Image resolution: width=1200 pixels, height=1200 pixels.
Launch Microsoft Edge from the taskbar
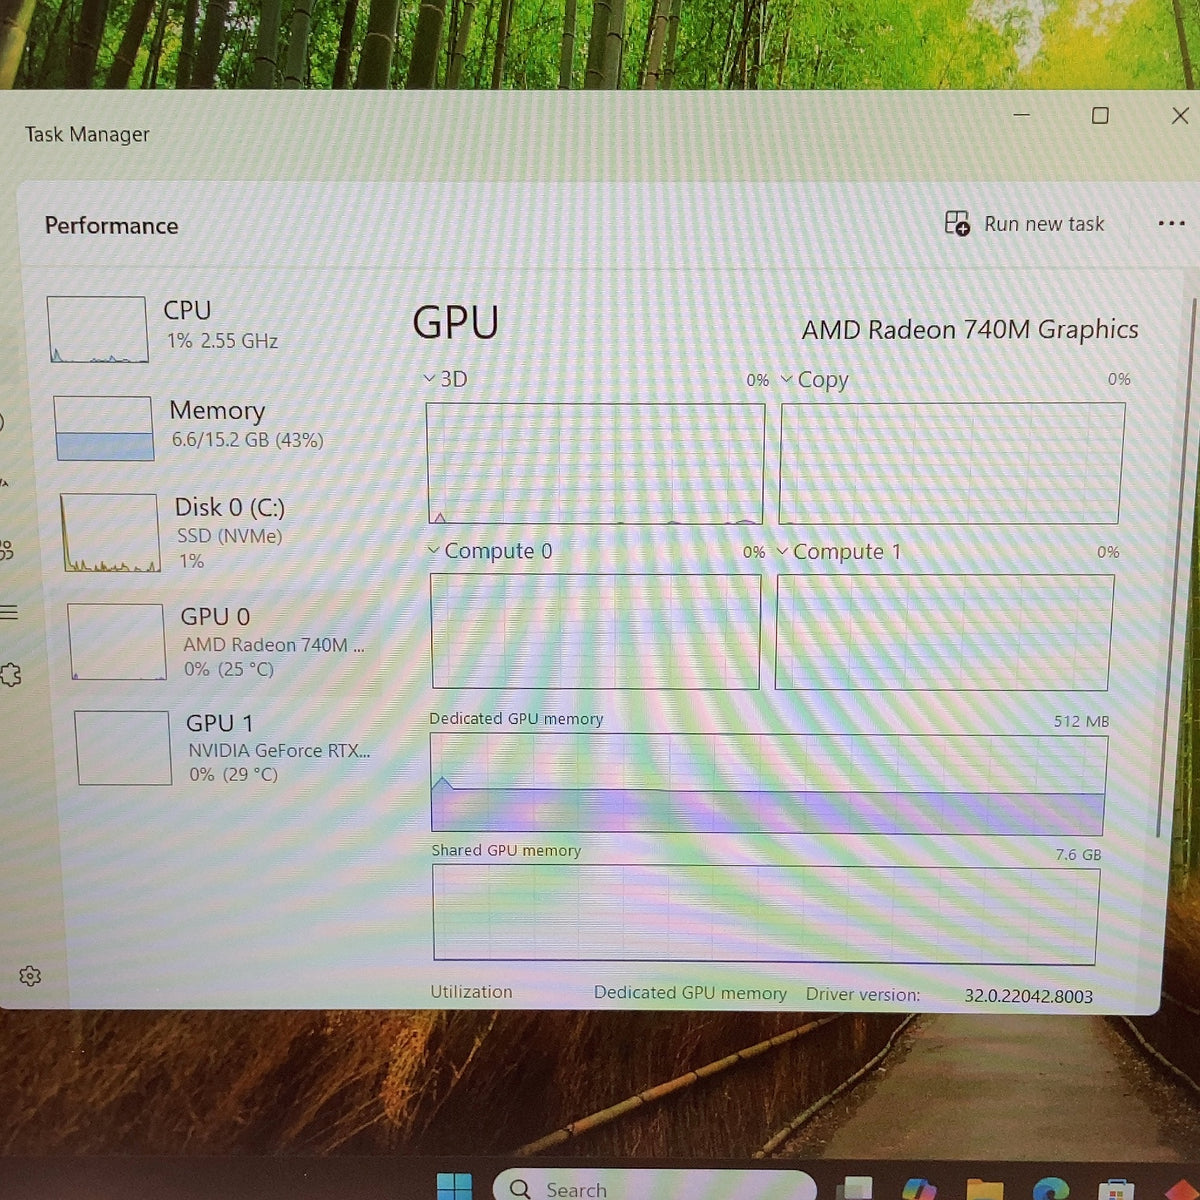(1050, 1189)
